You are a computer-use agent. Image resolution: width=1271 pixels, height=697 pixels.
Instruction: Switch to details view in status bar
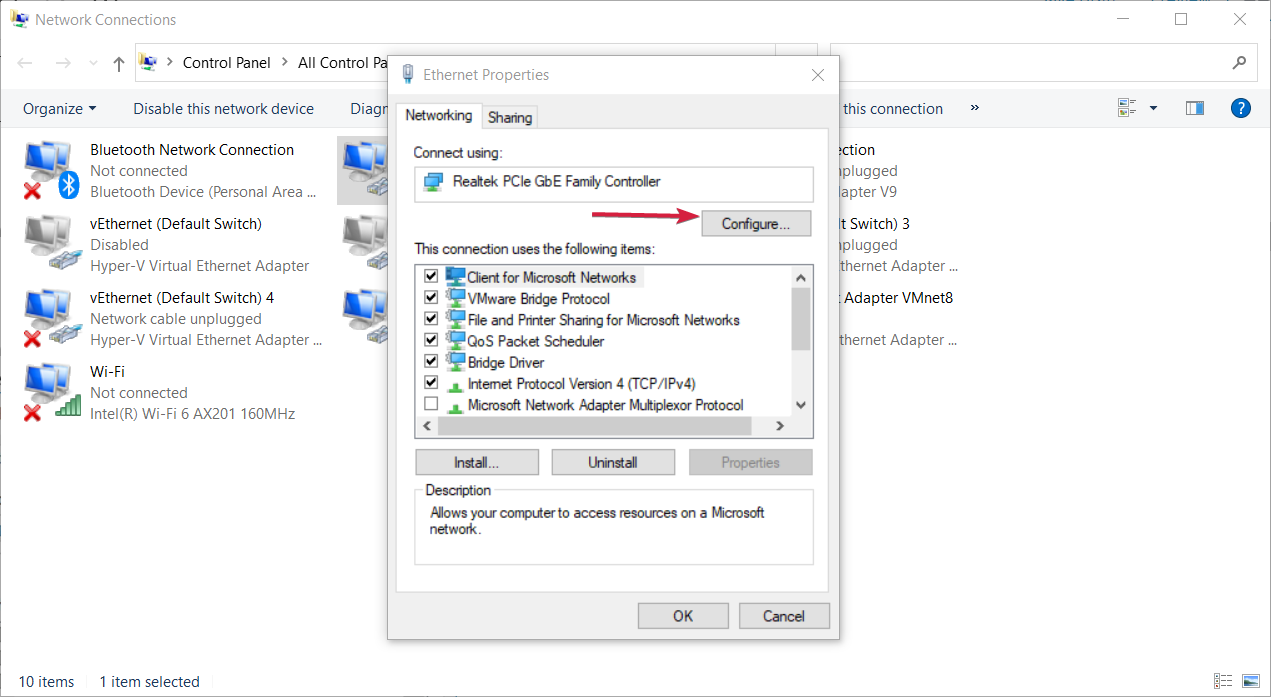point(1223,681)
